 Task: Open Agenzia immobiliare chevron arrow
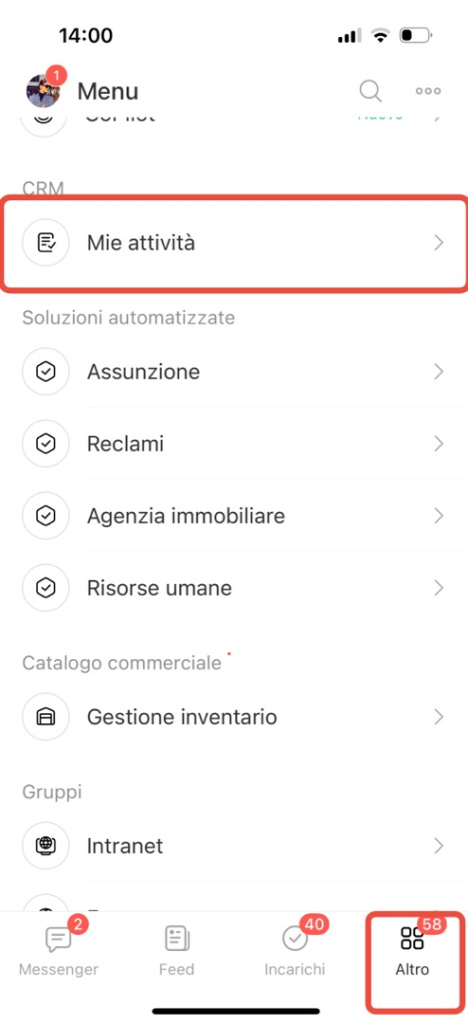pos(439,516)
